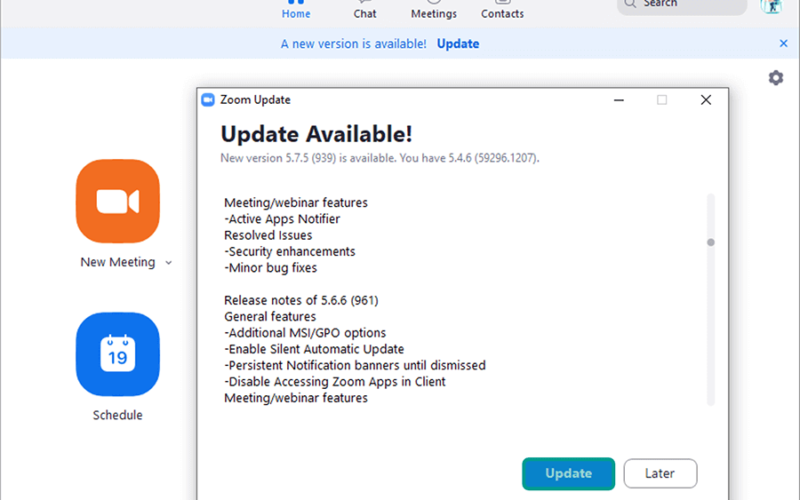Viewport: 800px width, 500px height.
Task: Go to the Meetings tab
Action: (x=434, y=10)
